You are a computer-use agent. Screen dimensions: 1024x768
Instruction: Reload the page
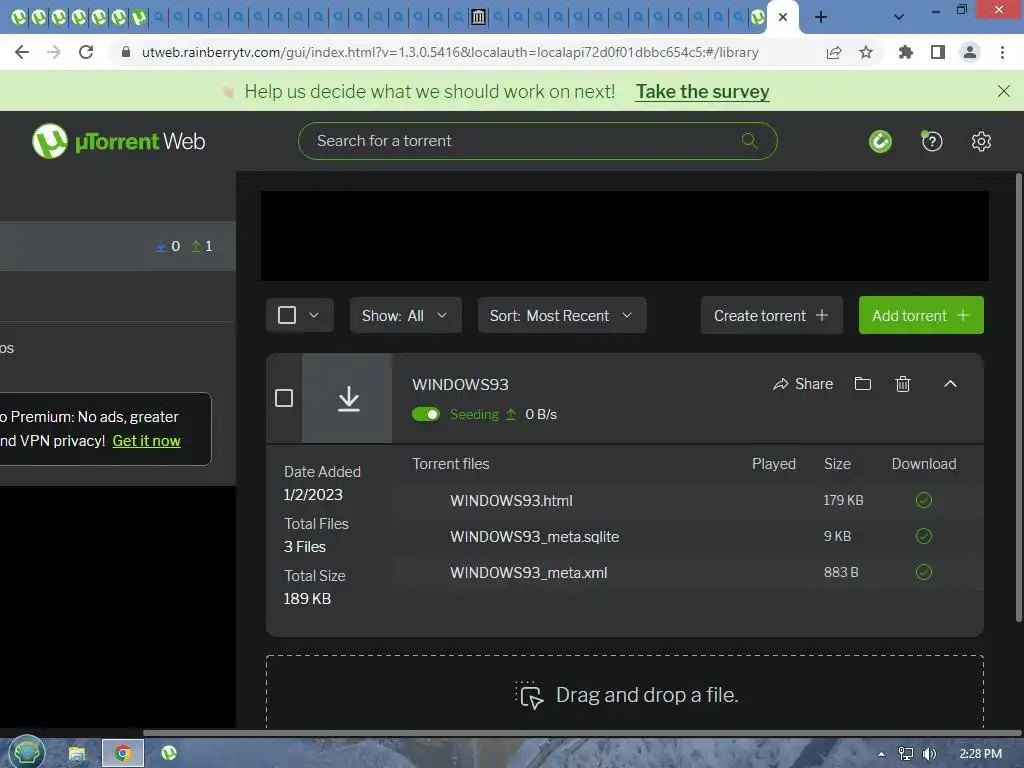(x=86, y=52)
